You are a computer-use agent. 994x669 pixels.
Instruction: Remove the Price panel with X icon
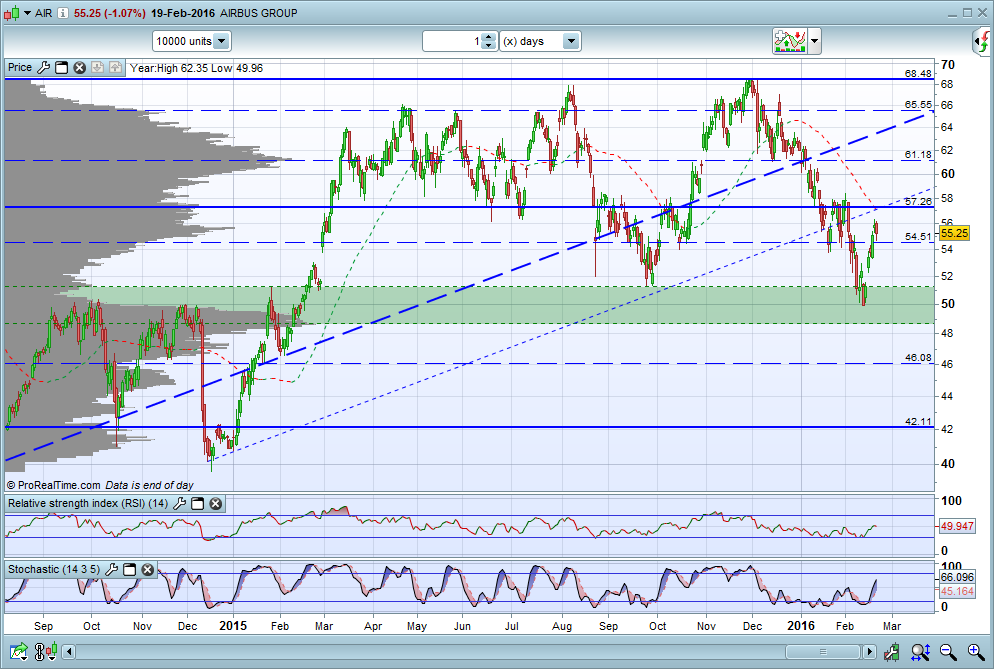pyautogui.click(x=79, y=68)
